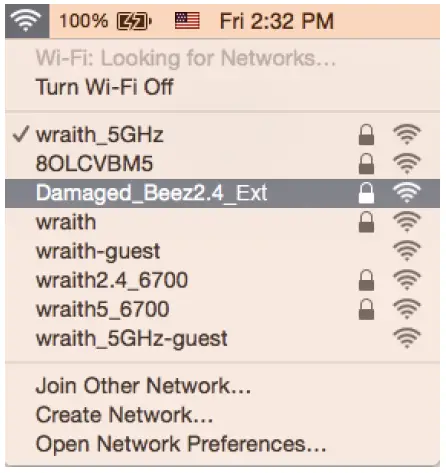Click signal strength icon for 8OLCVBM5

(407, 163)
